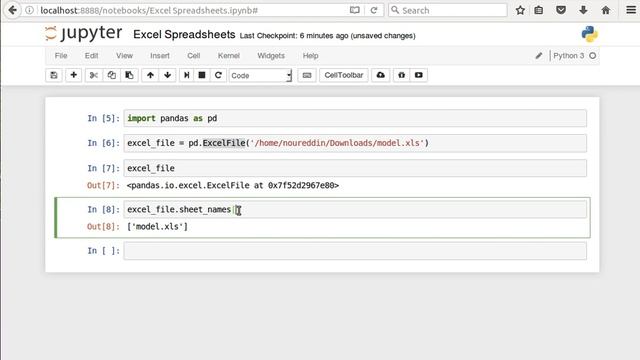Screen dimensions: 640x360
Task: Click the Python logo in the header
Action: (589, 34)
